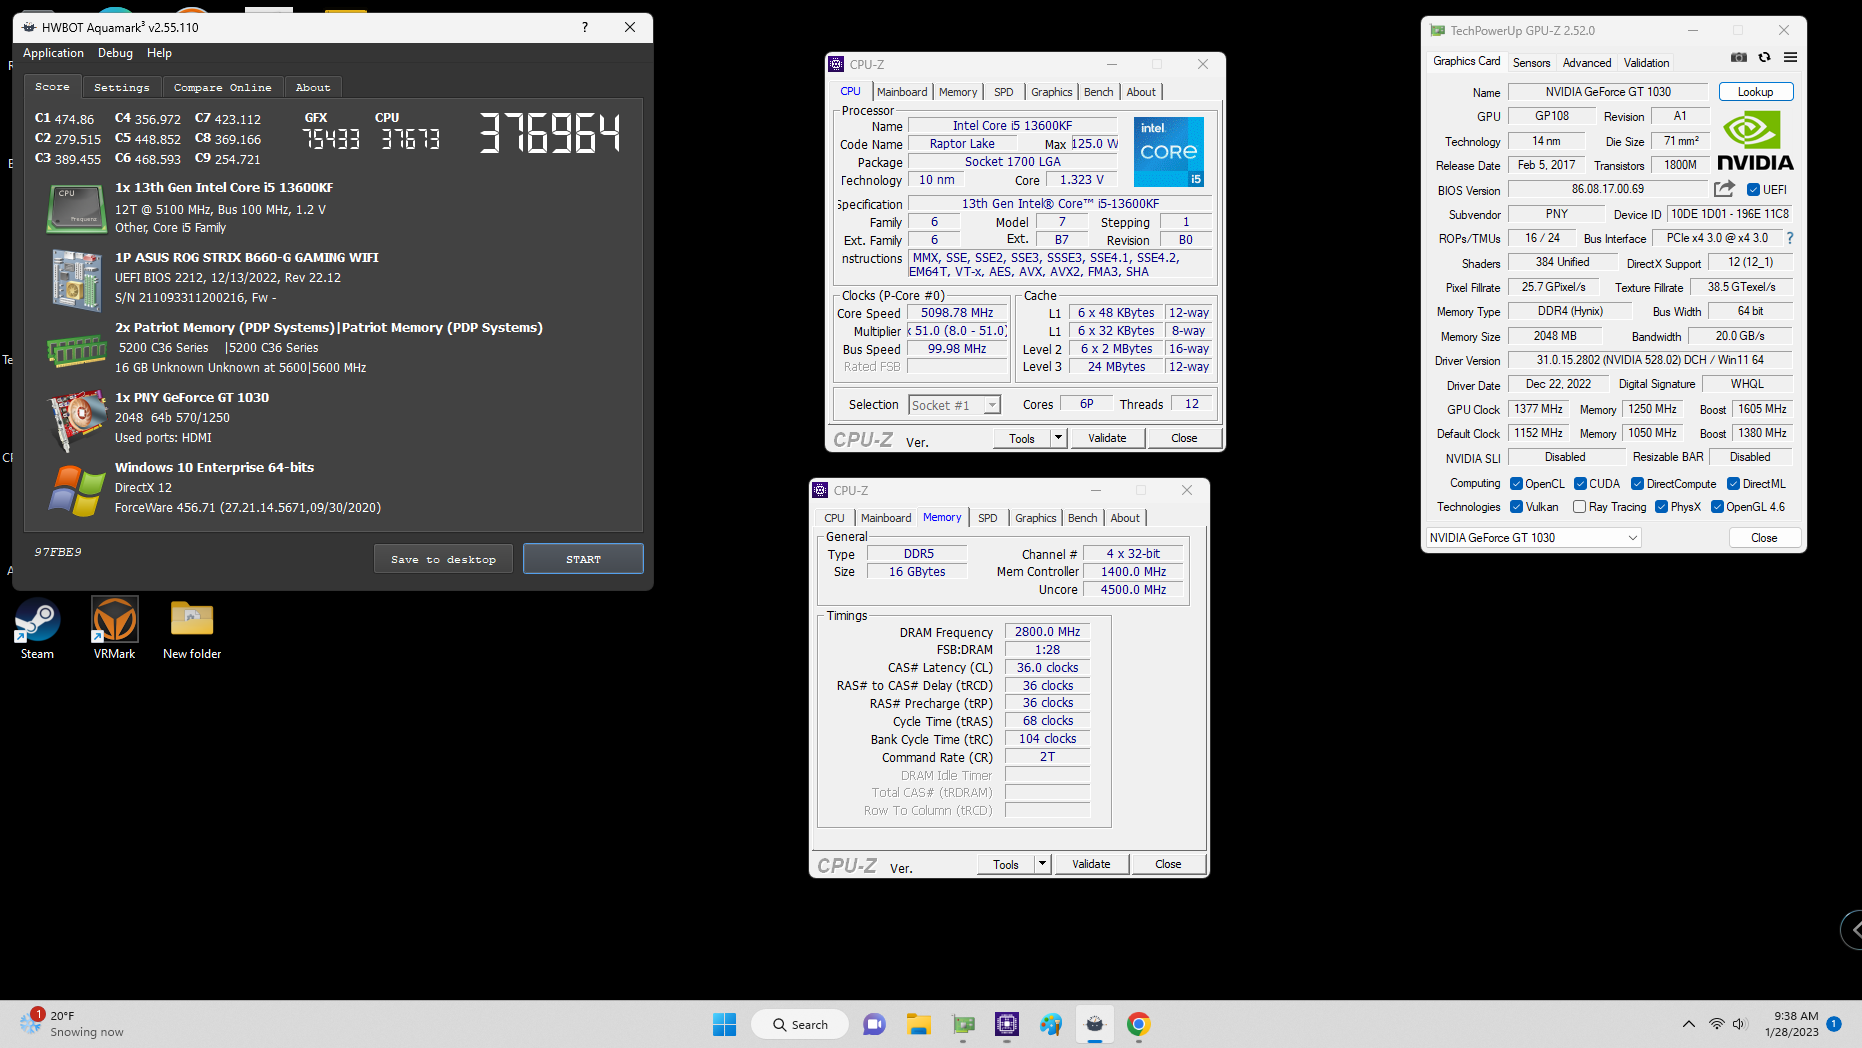Click the Lookup button in GPU-Z
The height and width of the screenshot is (1048, 1862).
[1755, 92]
